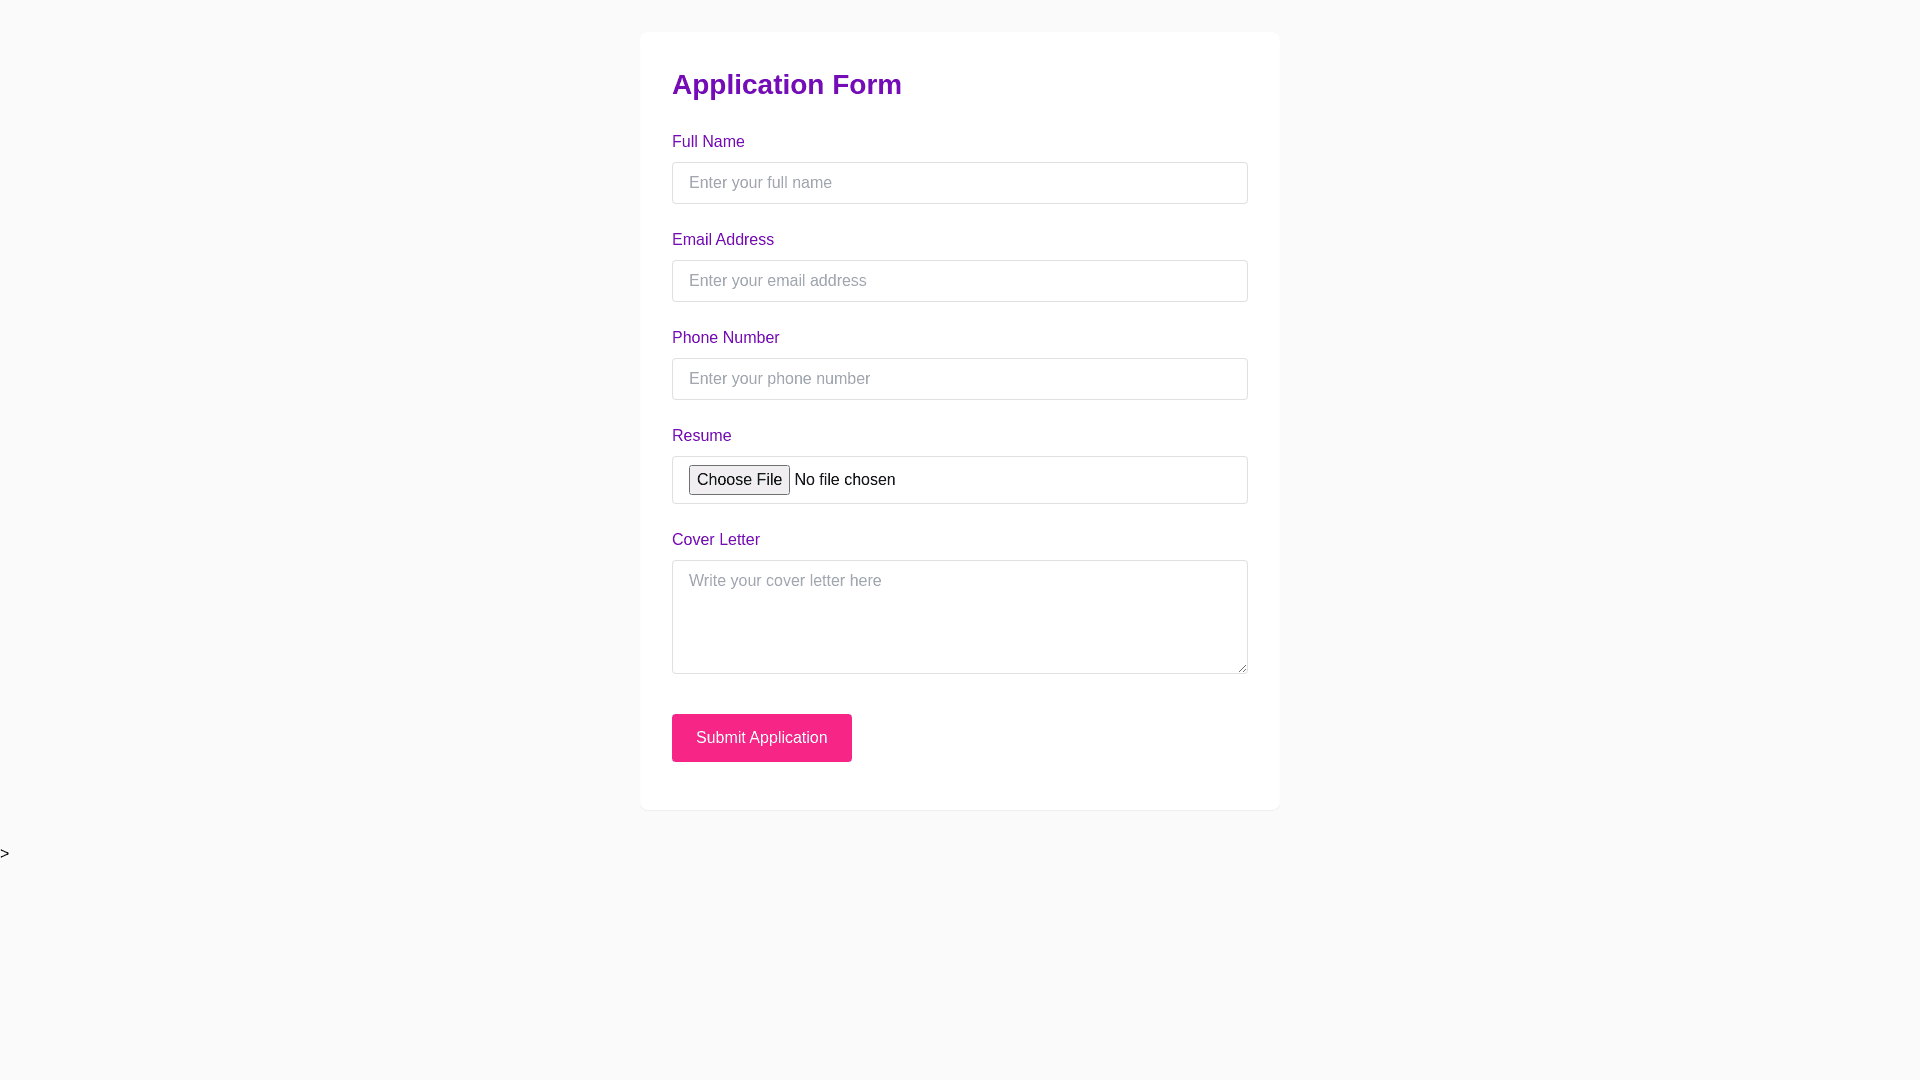The width and height of the screenshot is (1920, 1080).
Task: Click the word Form in the heading
Action: tap(867, 85)
